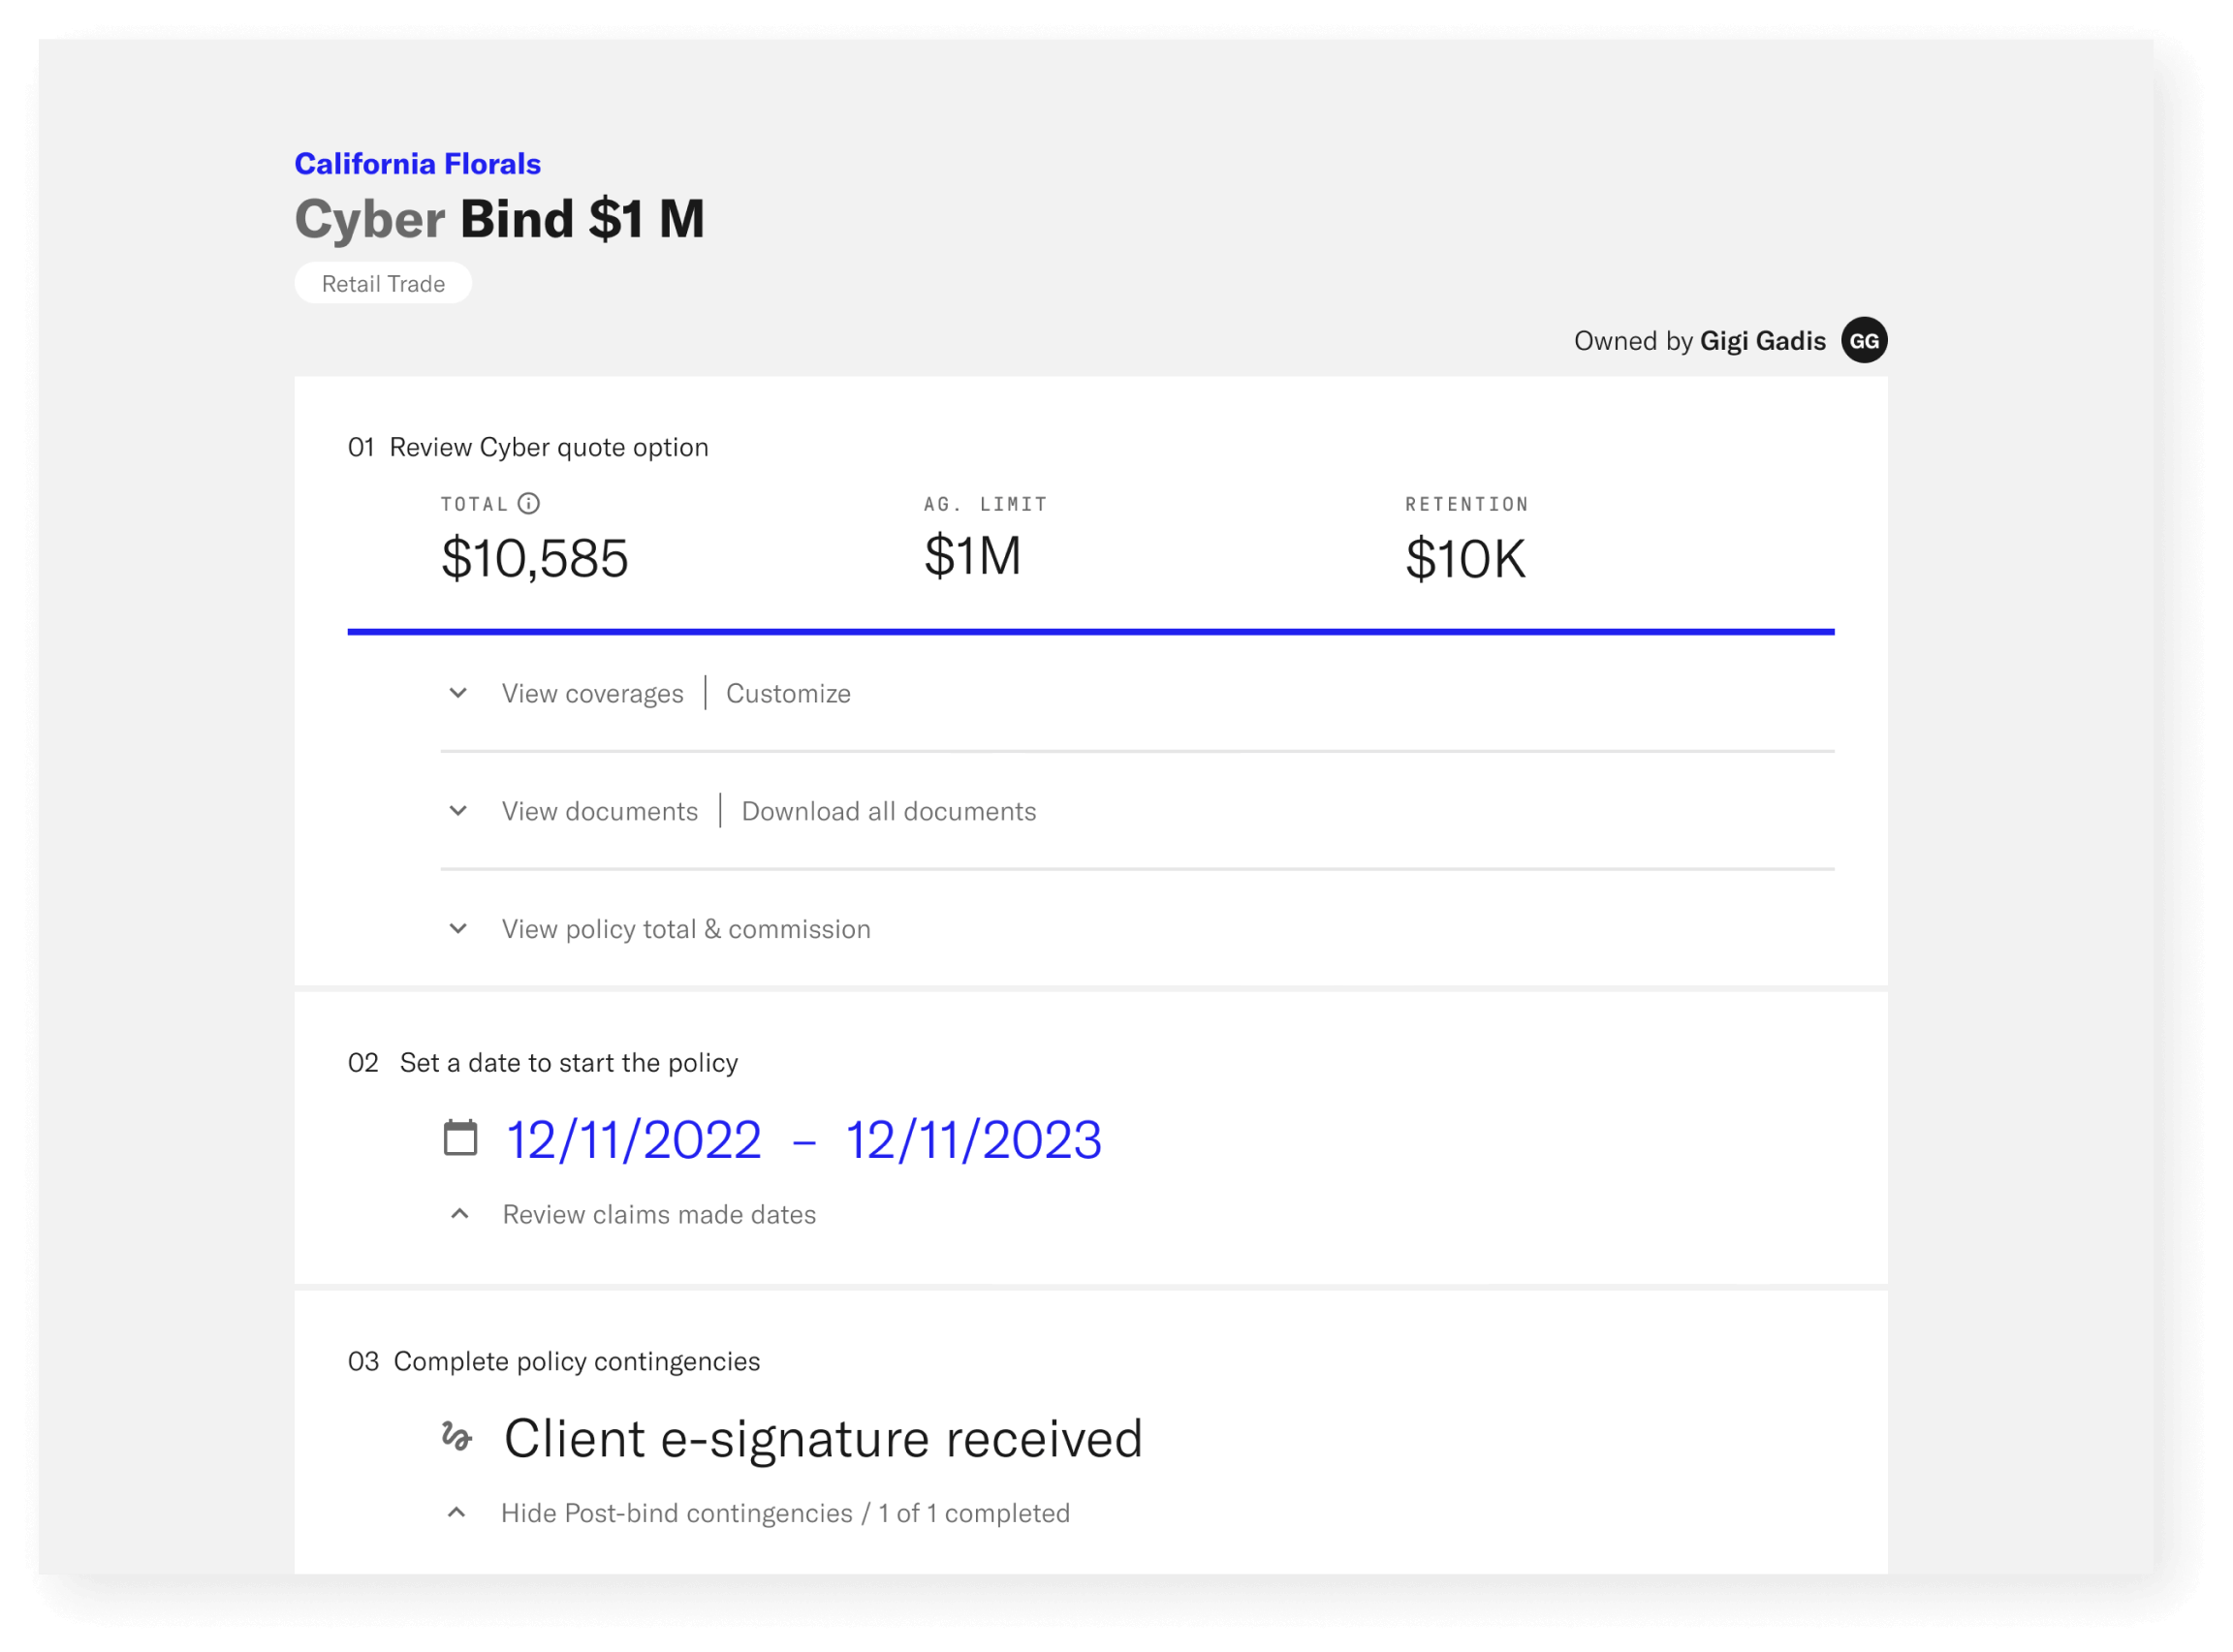
Task: Expand the View documents chevron
Action: coord(458,811)
